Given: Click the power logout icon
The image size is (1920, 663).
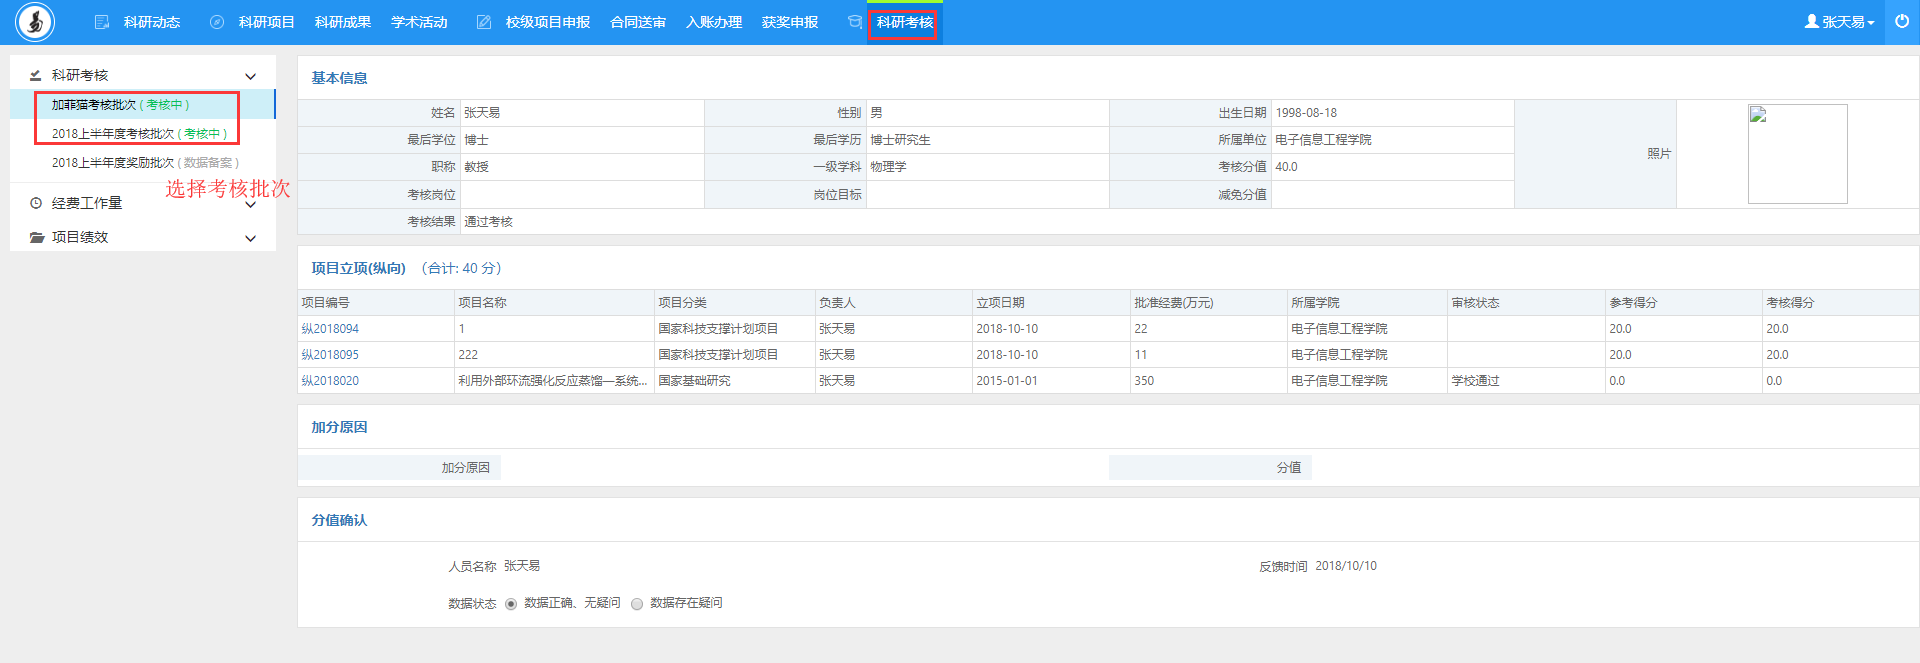Looking at the screenshot, I should 1902,21.
